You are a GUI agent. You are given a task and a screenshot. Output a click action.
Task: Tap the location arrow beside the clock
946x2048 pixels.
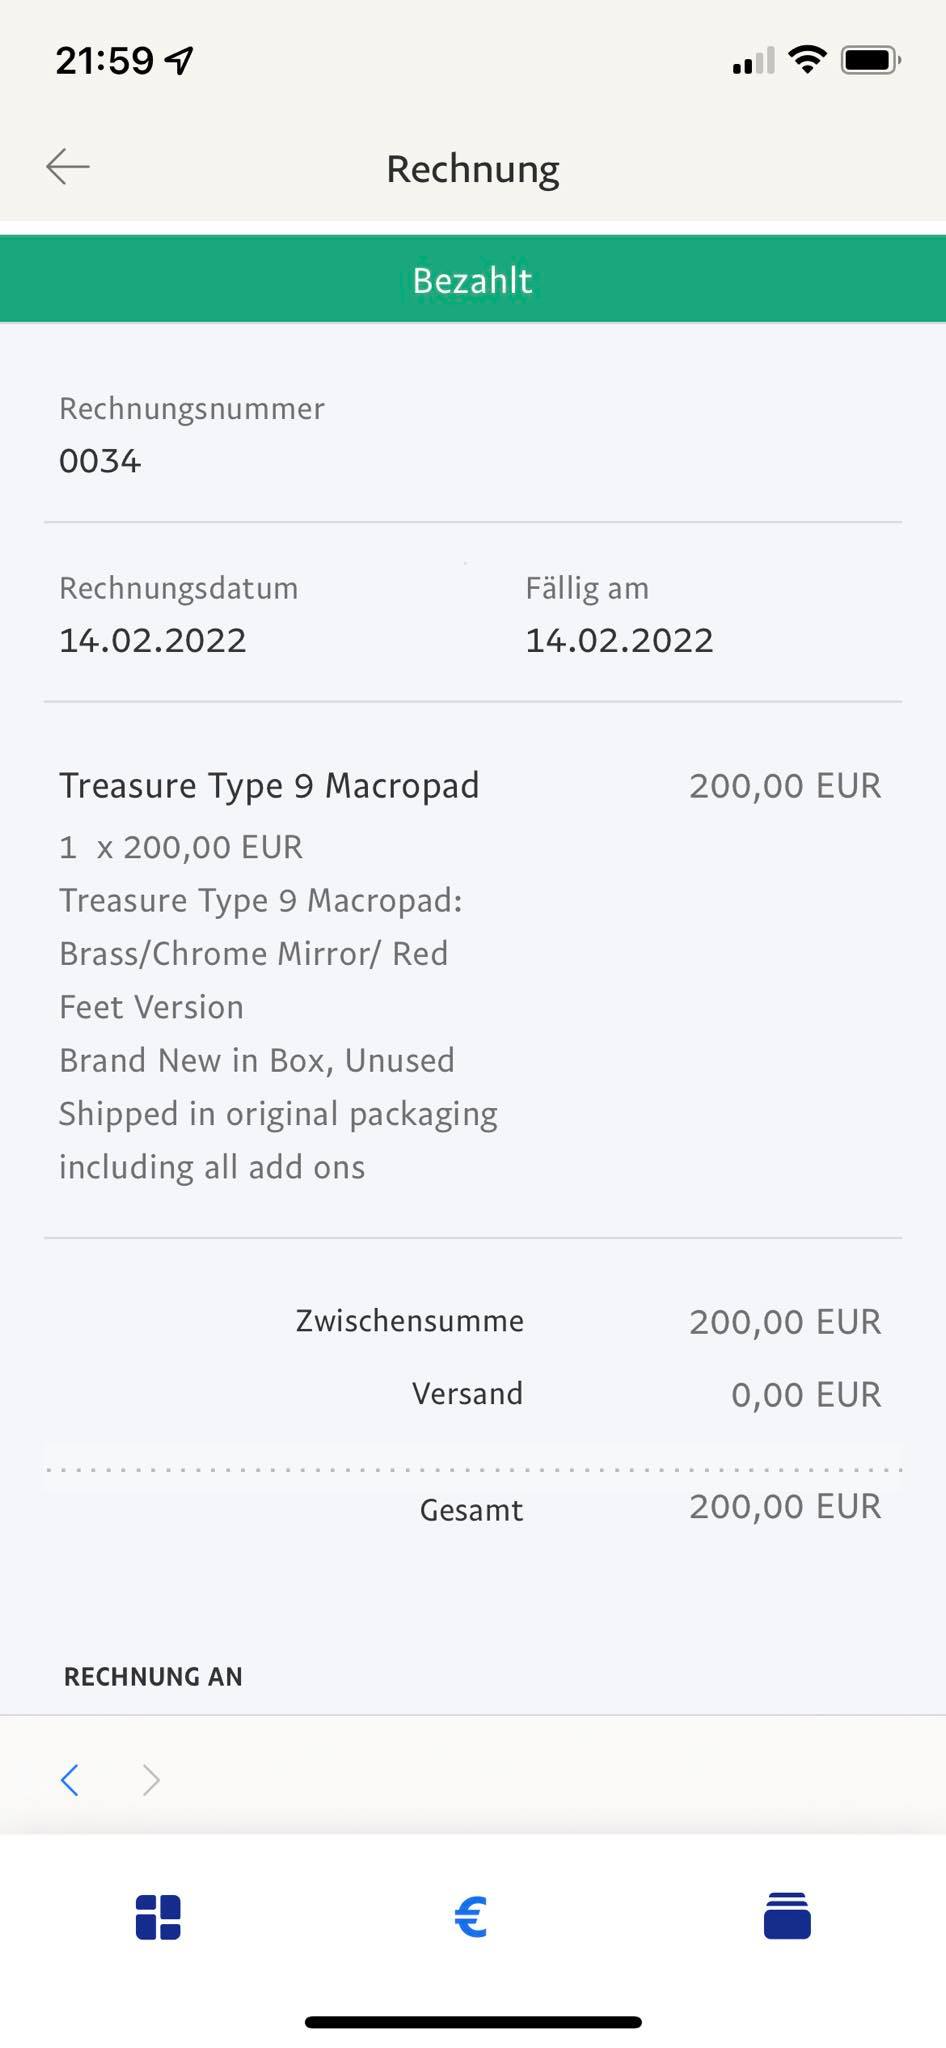tap(180, 62)
